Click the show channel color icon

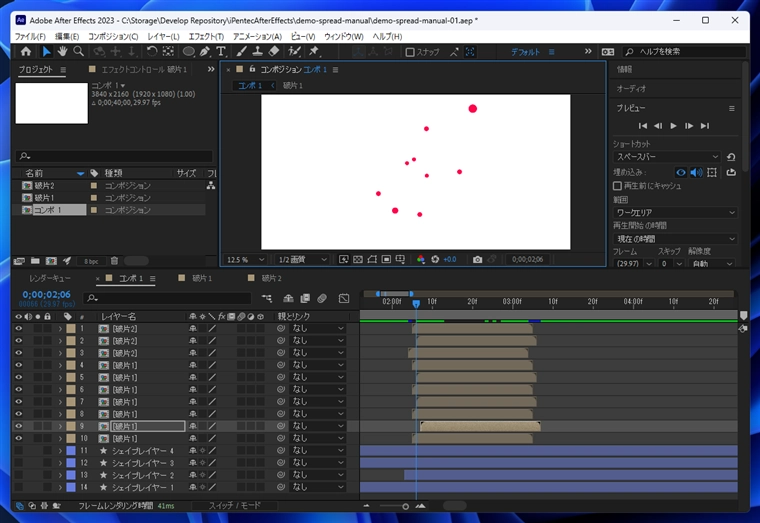[421, 259]
